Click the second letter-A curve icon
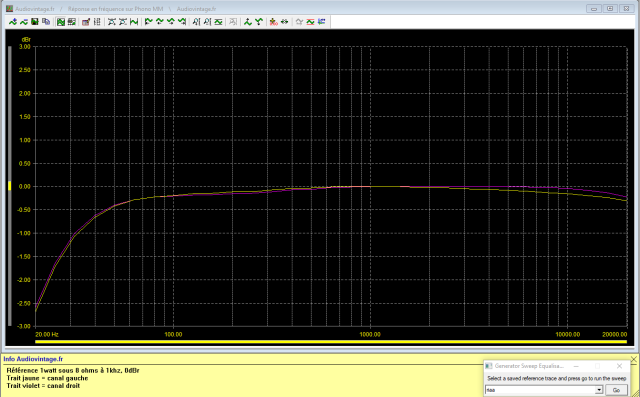Viewport: 640px width, 397px height. click(207, 22)
